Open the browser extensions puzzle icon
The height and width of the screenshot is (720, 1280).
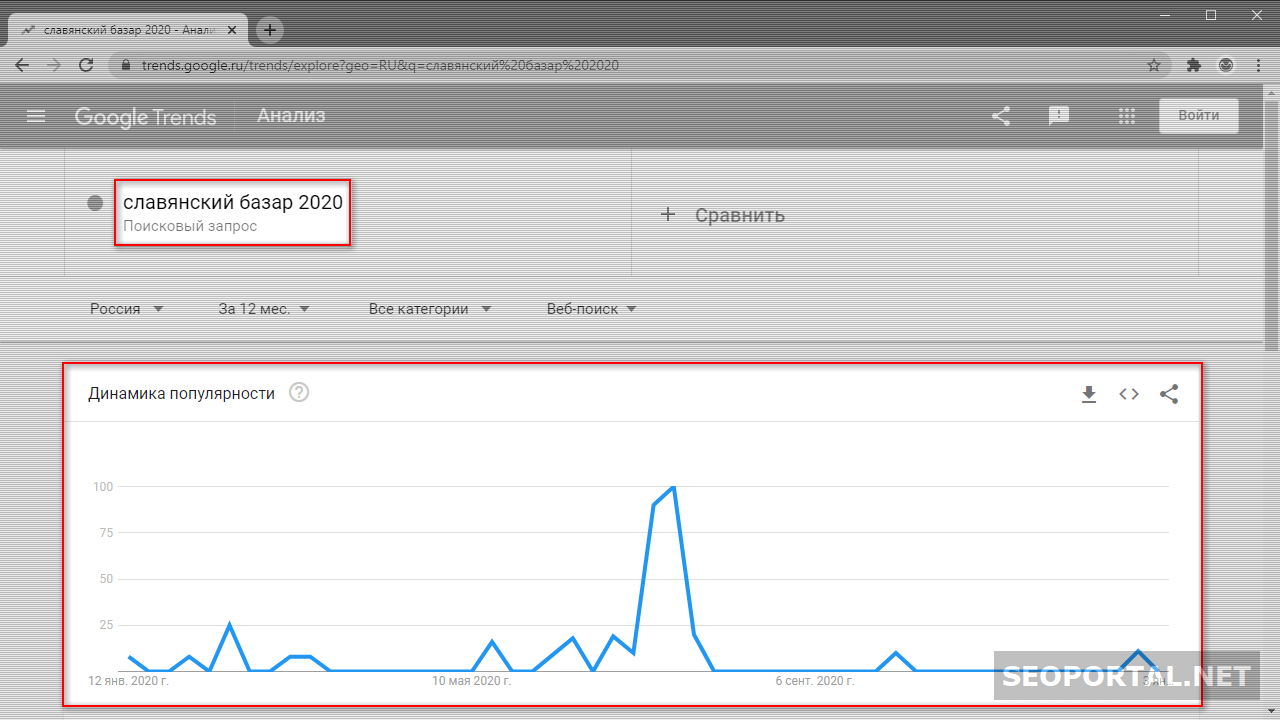point(1193,65)
